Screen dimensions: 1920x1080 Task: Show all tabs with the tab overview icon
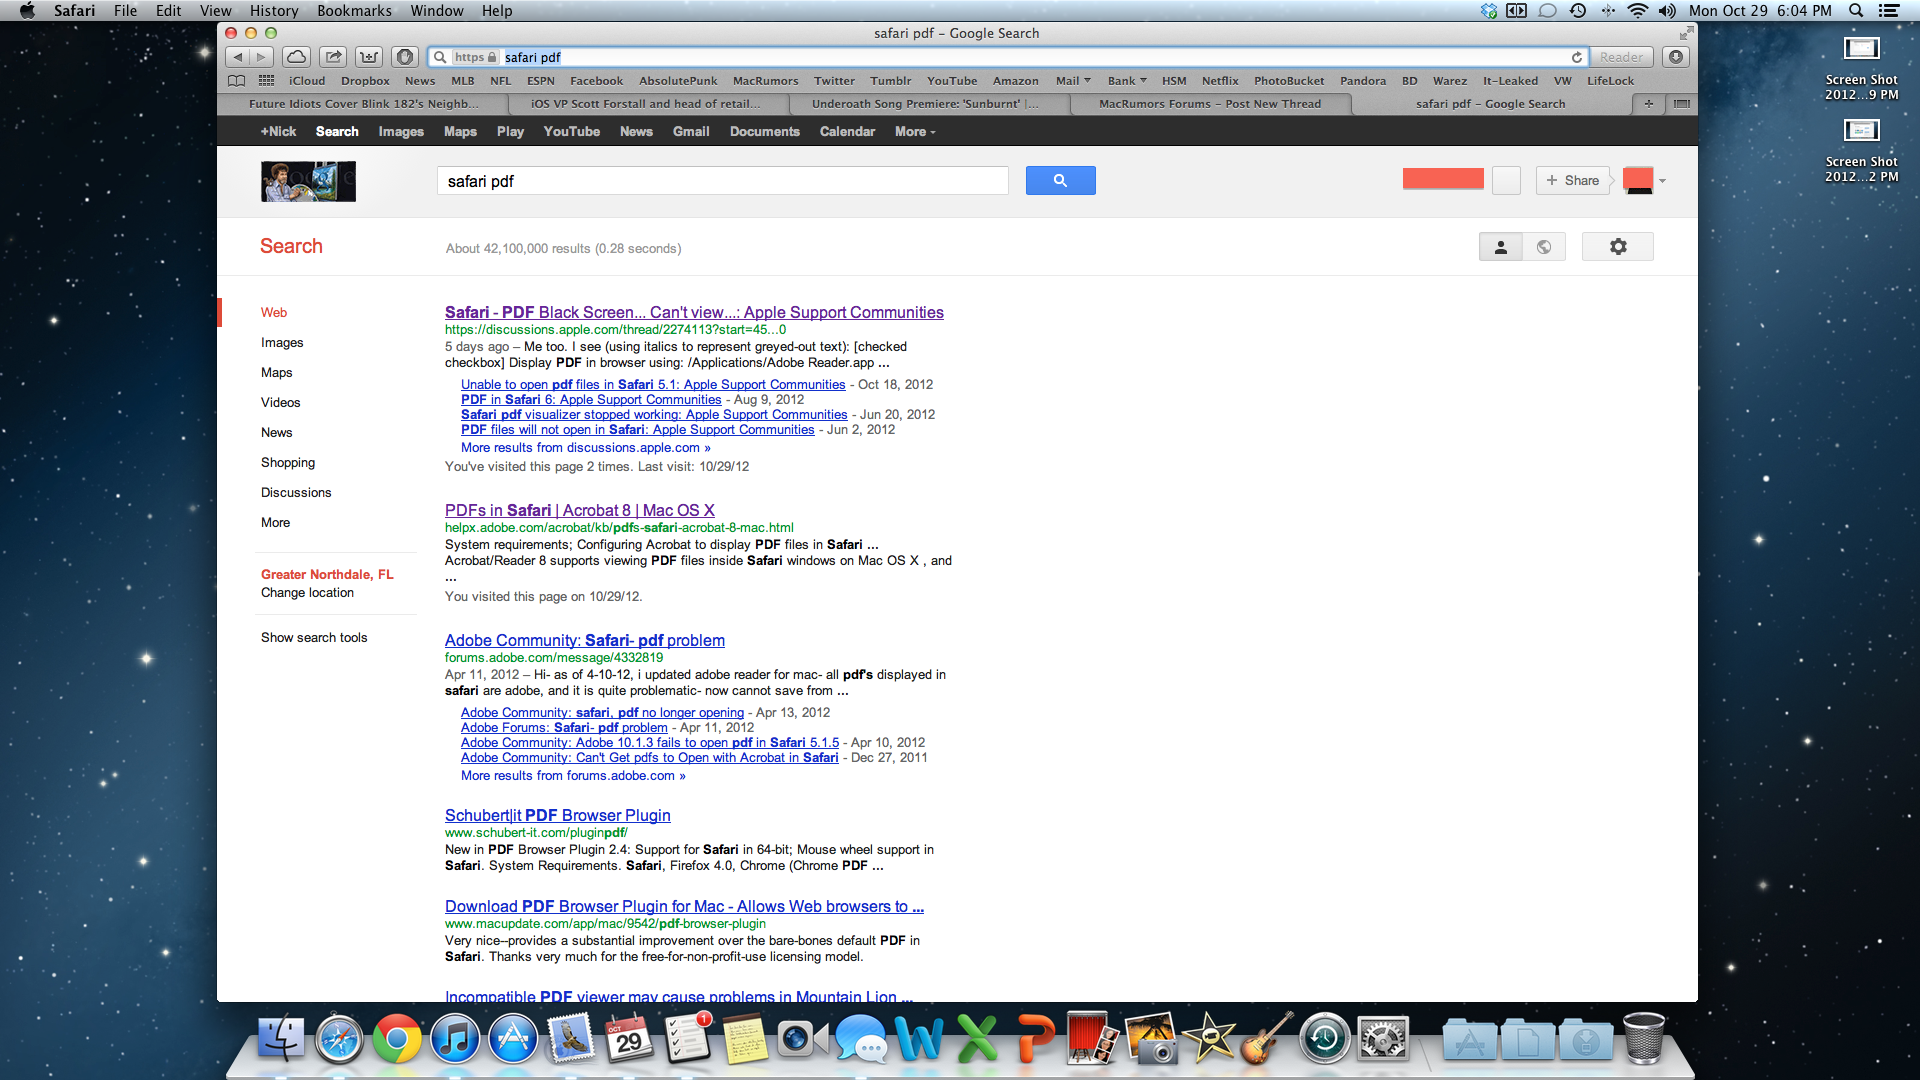coord(1682,104)
